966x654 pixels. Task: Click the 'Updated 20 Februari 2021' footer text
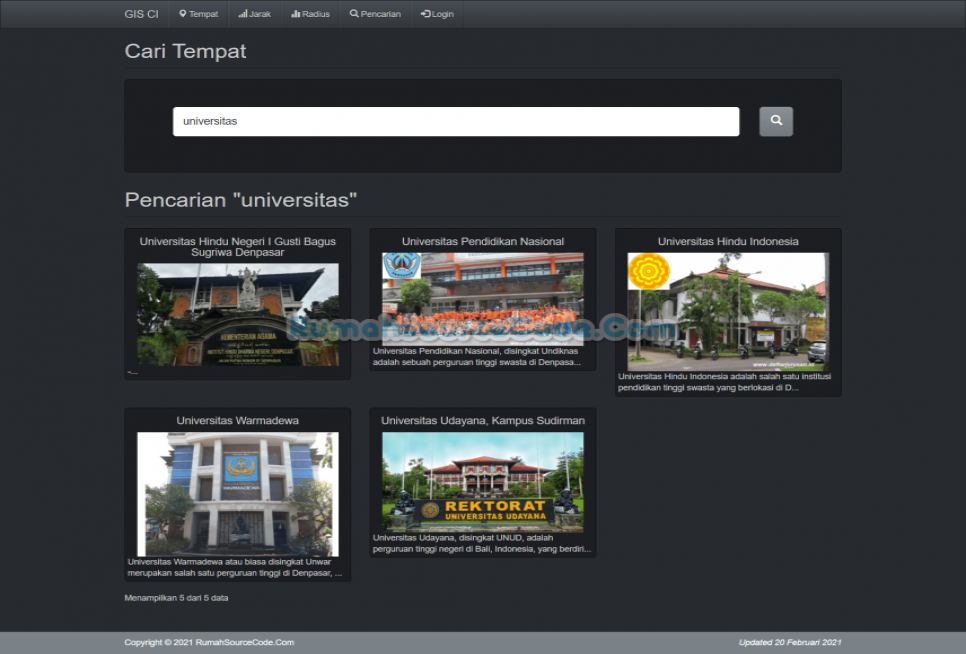[790, 642]
